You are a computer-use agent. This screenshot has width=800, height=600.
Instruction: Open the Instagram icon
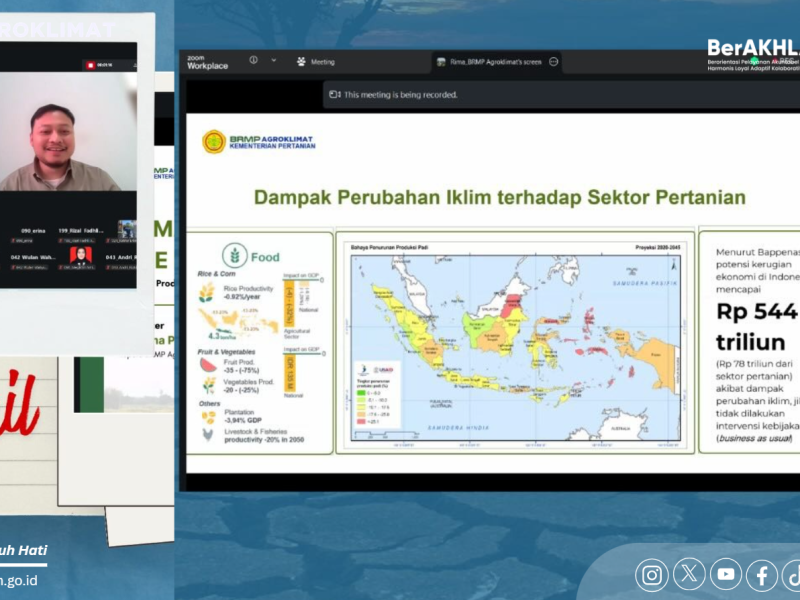652,575
